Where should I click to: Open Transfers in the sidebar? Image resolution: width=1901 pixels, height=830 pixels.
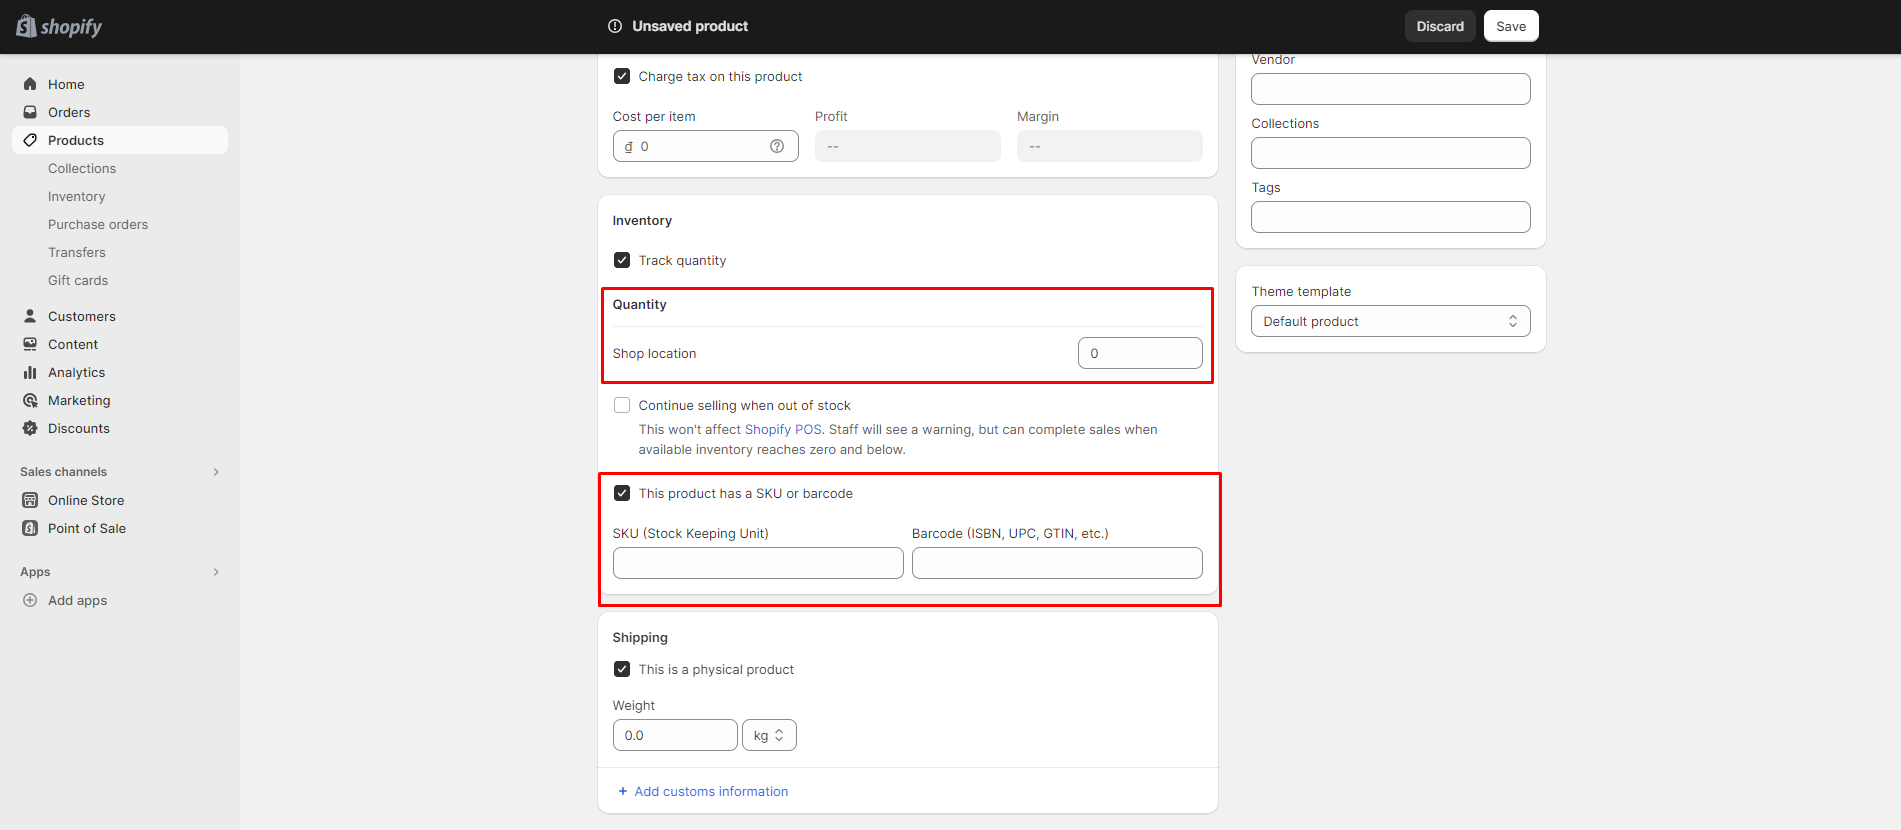(76, 252)
